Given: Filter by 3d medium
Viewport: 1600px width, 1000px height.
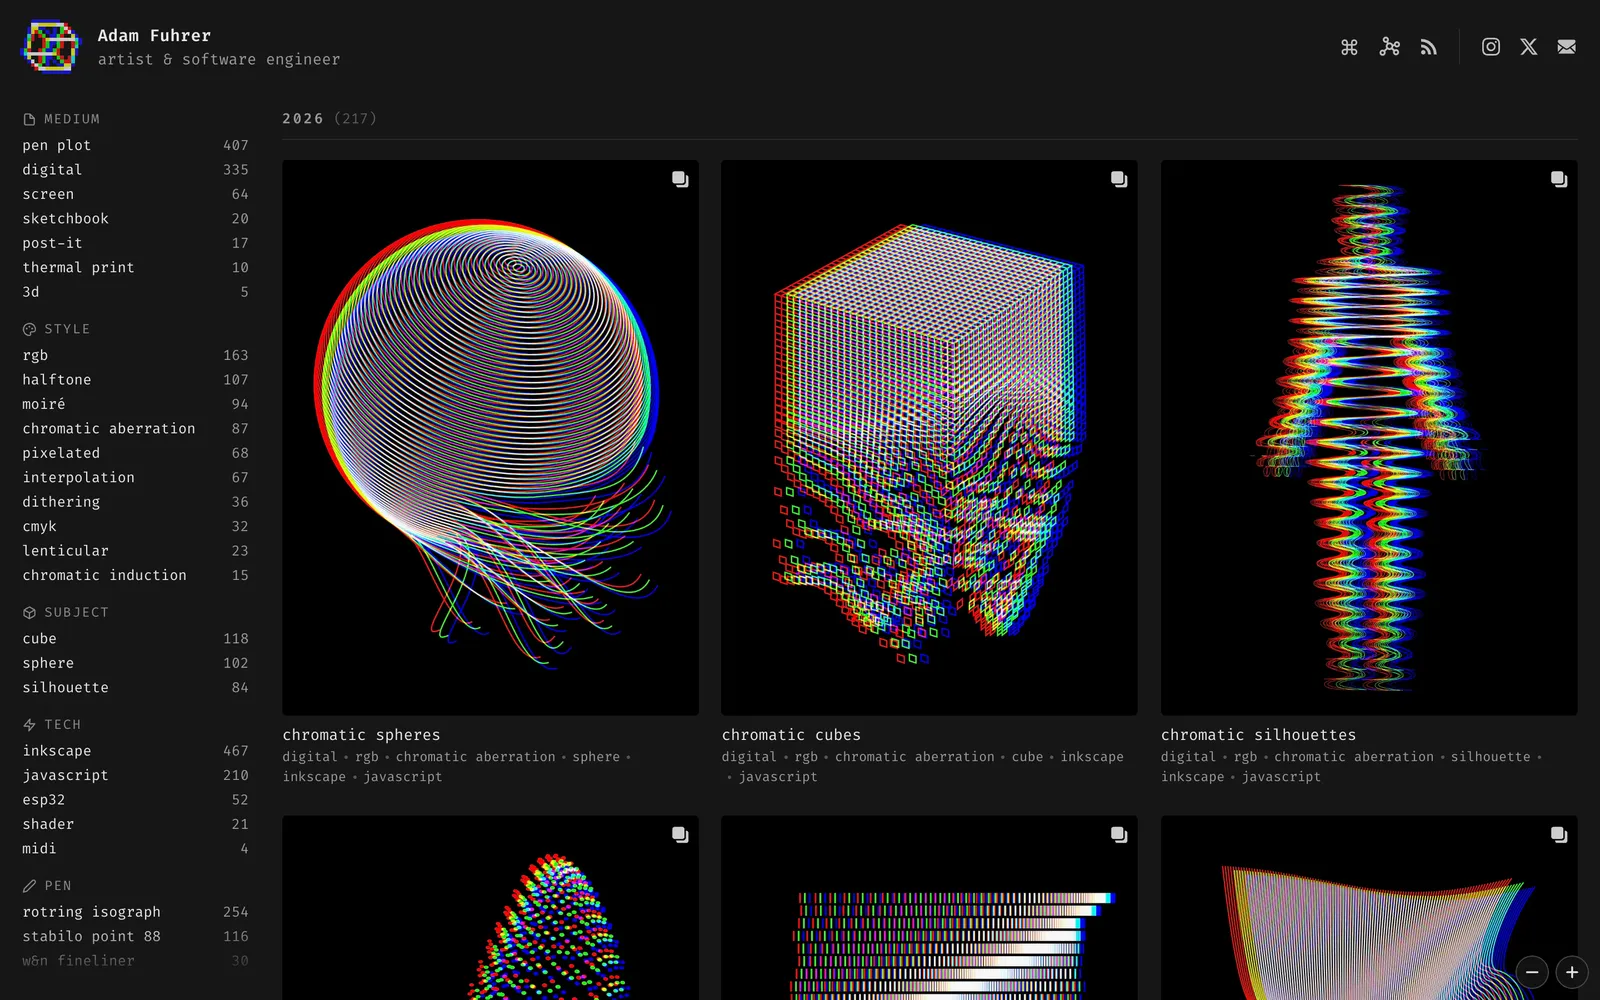Looking at the screenshot, I should [135, 292].
